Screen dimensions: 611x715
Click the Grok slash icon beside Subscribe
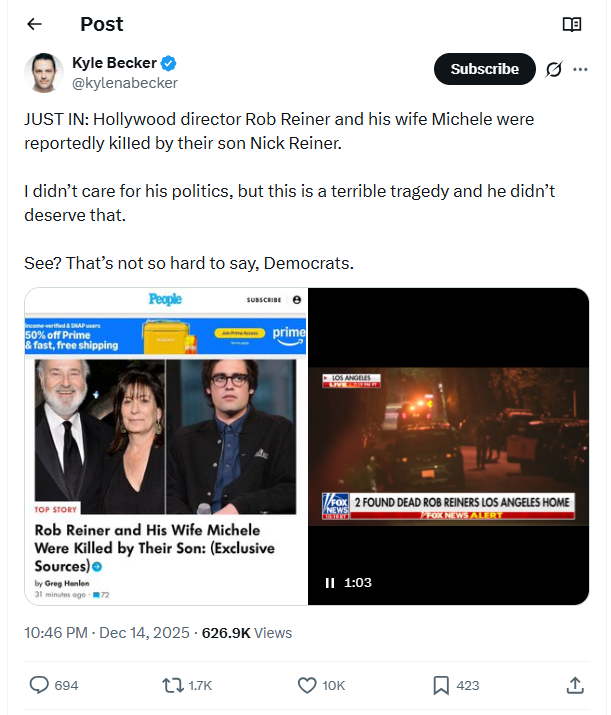(x=554, y=69)
